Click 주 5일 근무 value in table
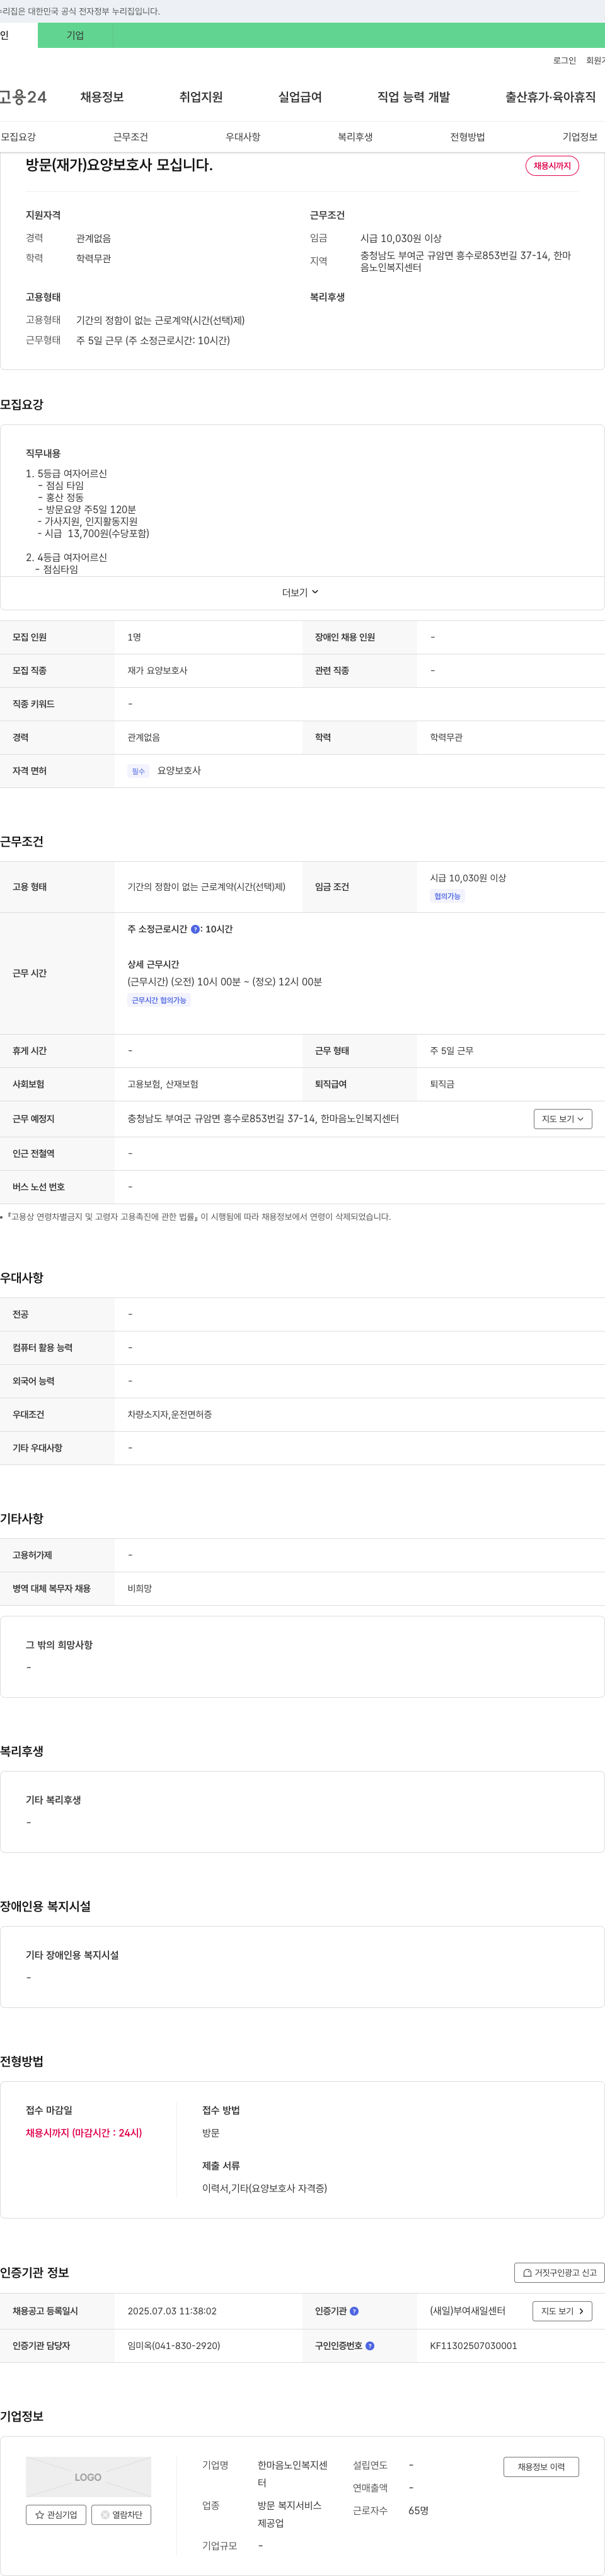 click(452, 1051)
